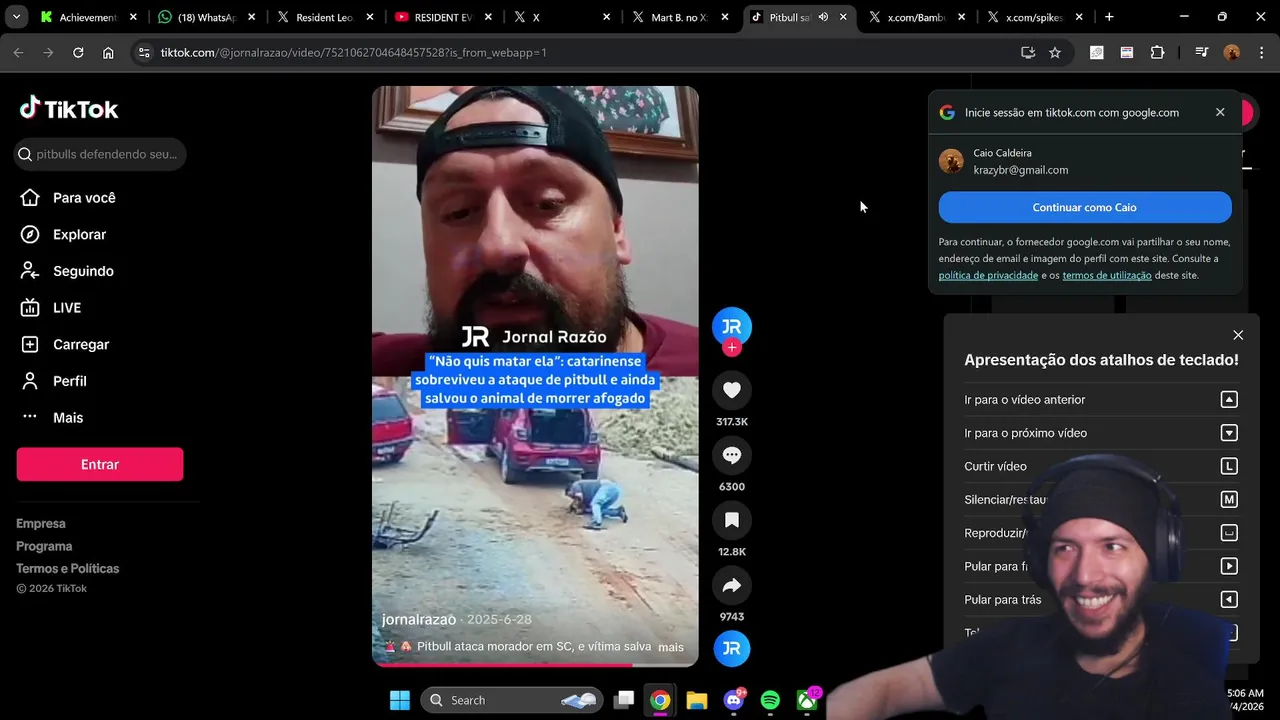Seek using the video progress bar

pyautogui.click(x=535, y=663)
